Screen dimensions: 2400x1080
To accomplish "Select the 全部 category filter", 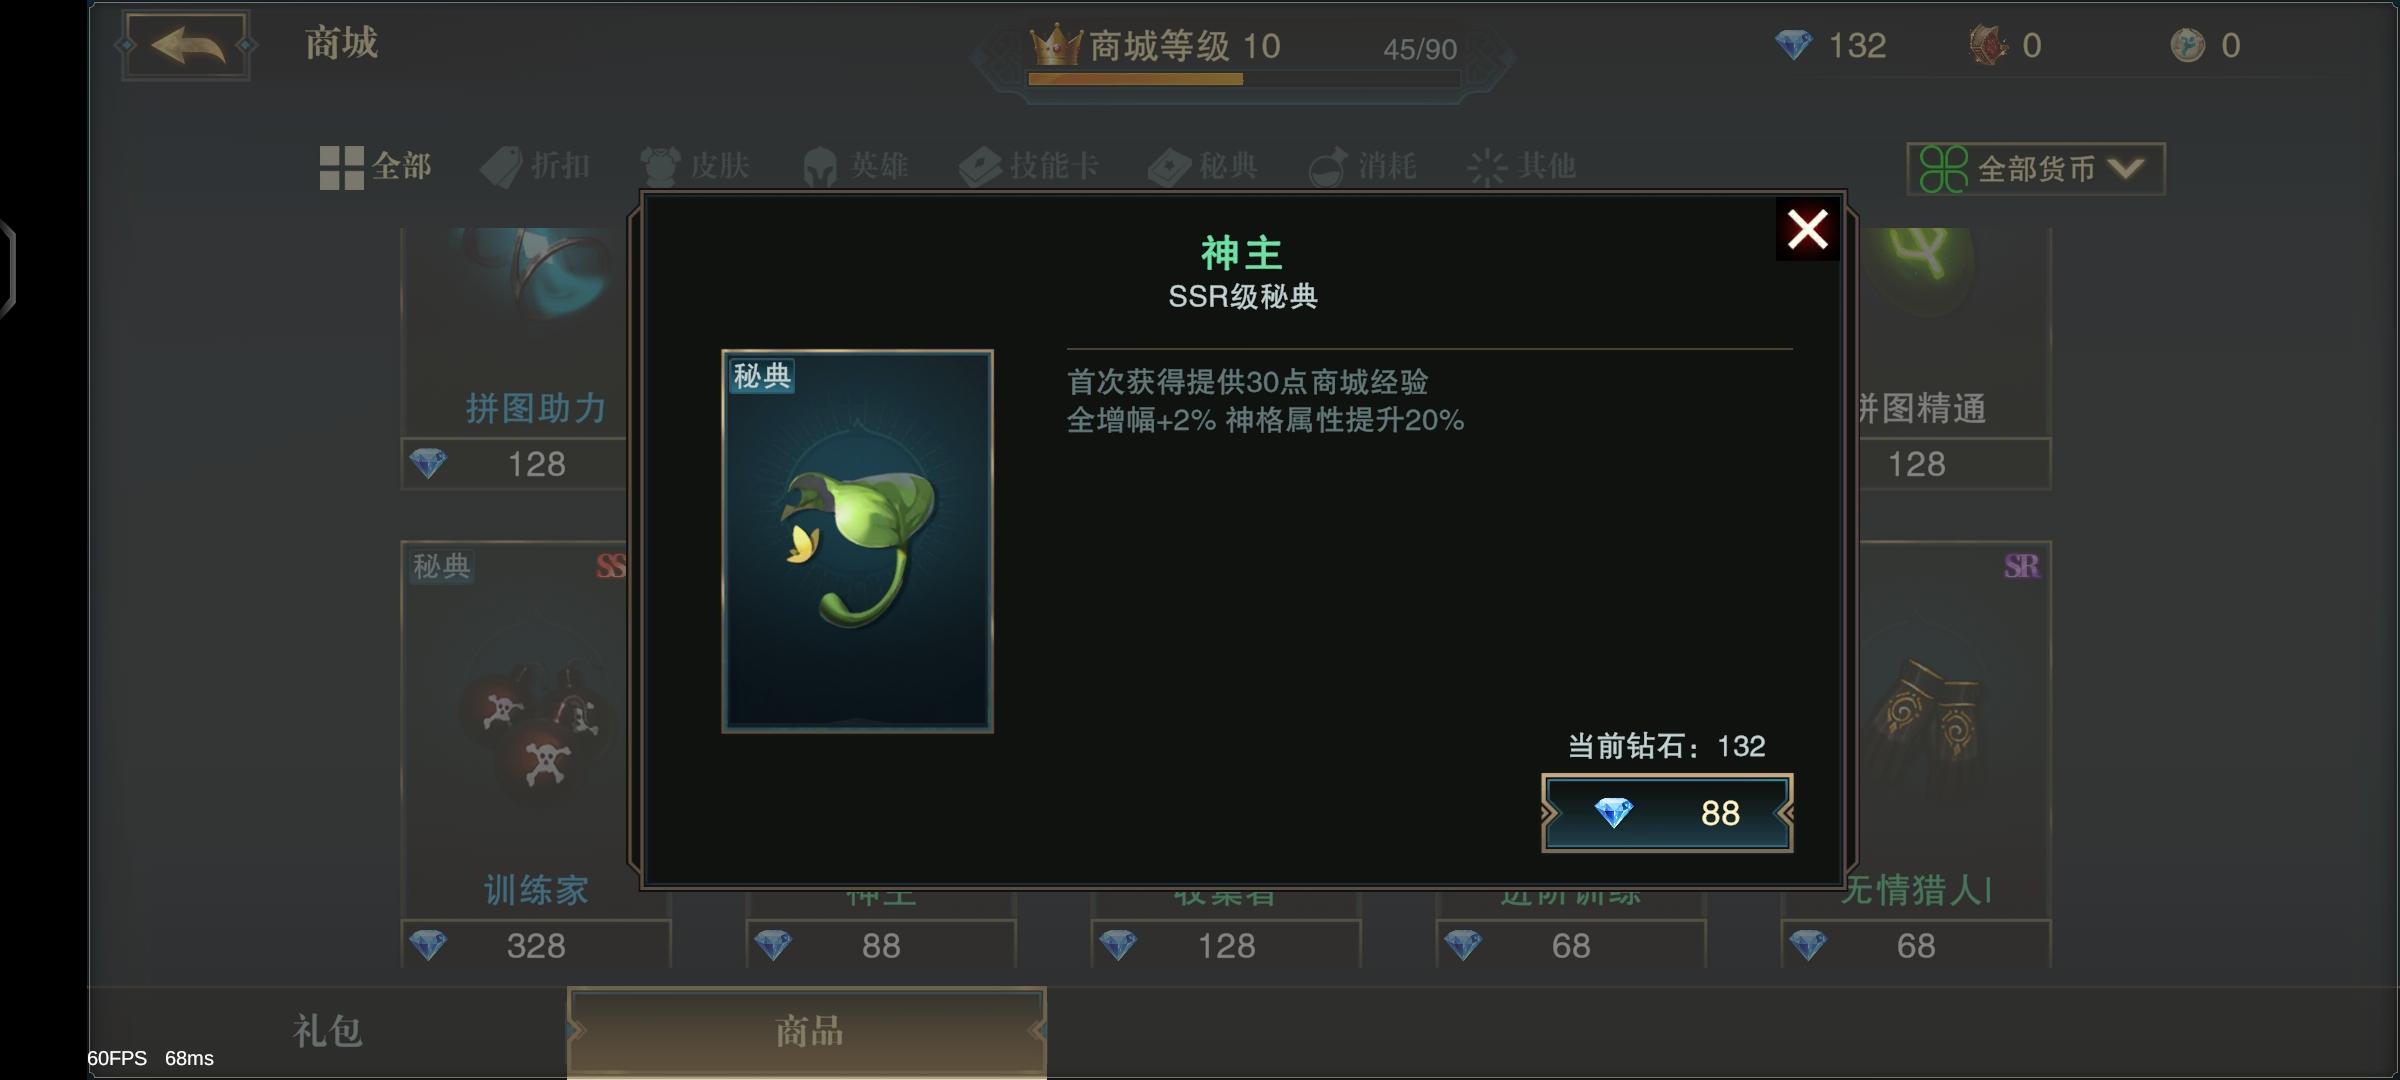I will (375, 166).
